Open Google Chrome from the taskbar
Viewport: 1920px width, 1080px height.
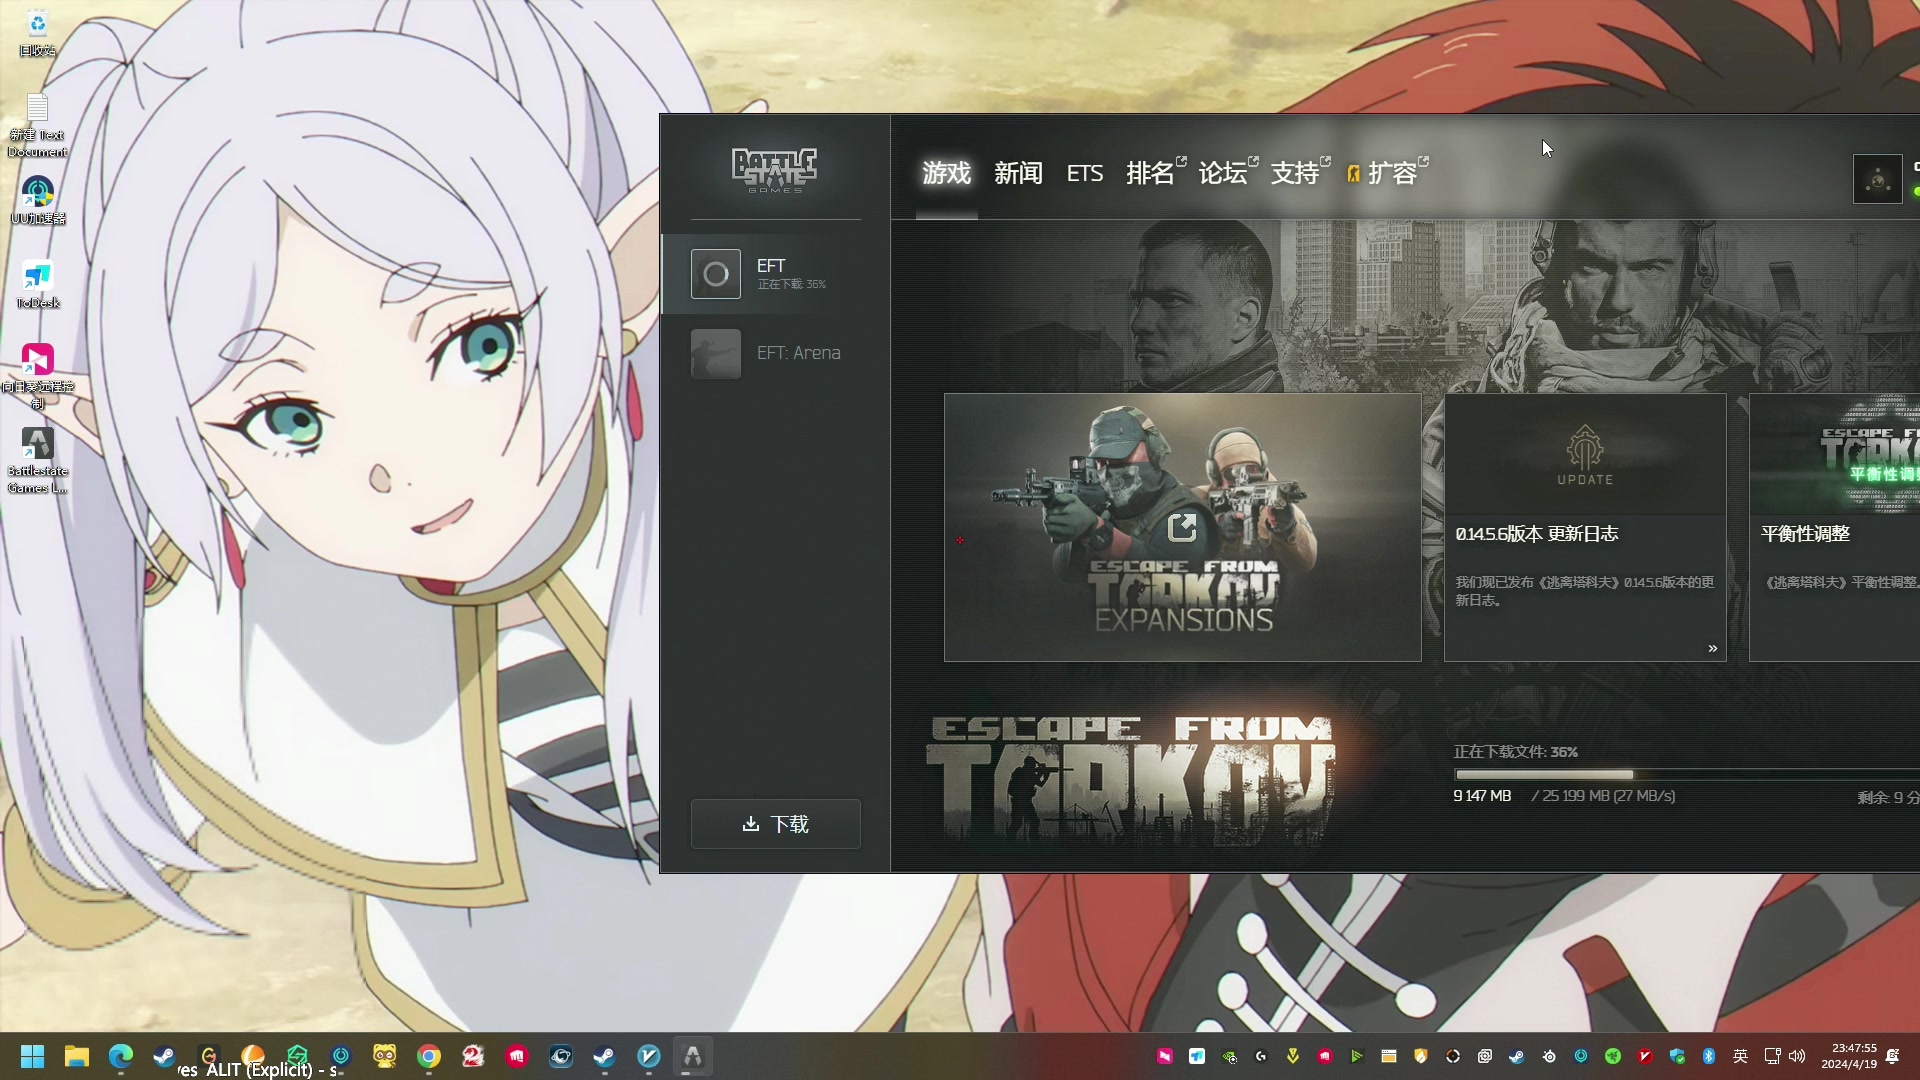click(x=429, y=1057)
